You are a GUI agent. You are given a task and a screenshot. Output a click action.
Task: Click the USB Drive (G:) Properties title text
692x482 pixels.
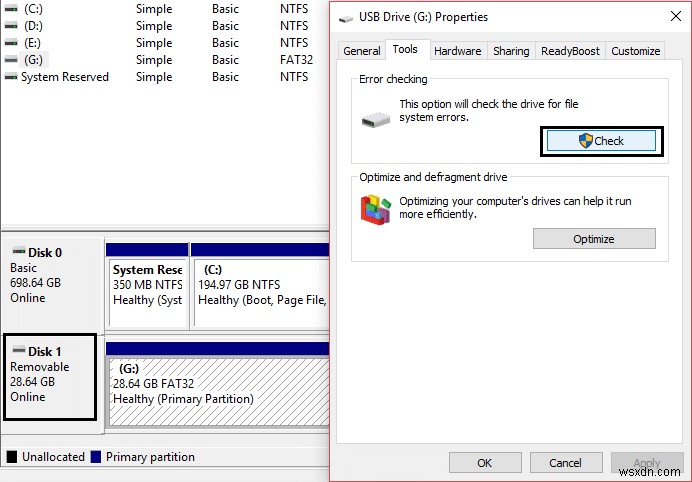pos(423,17)
